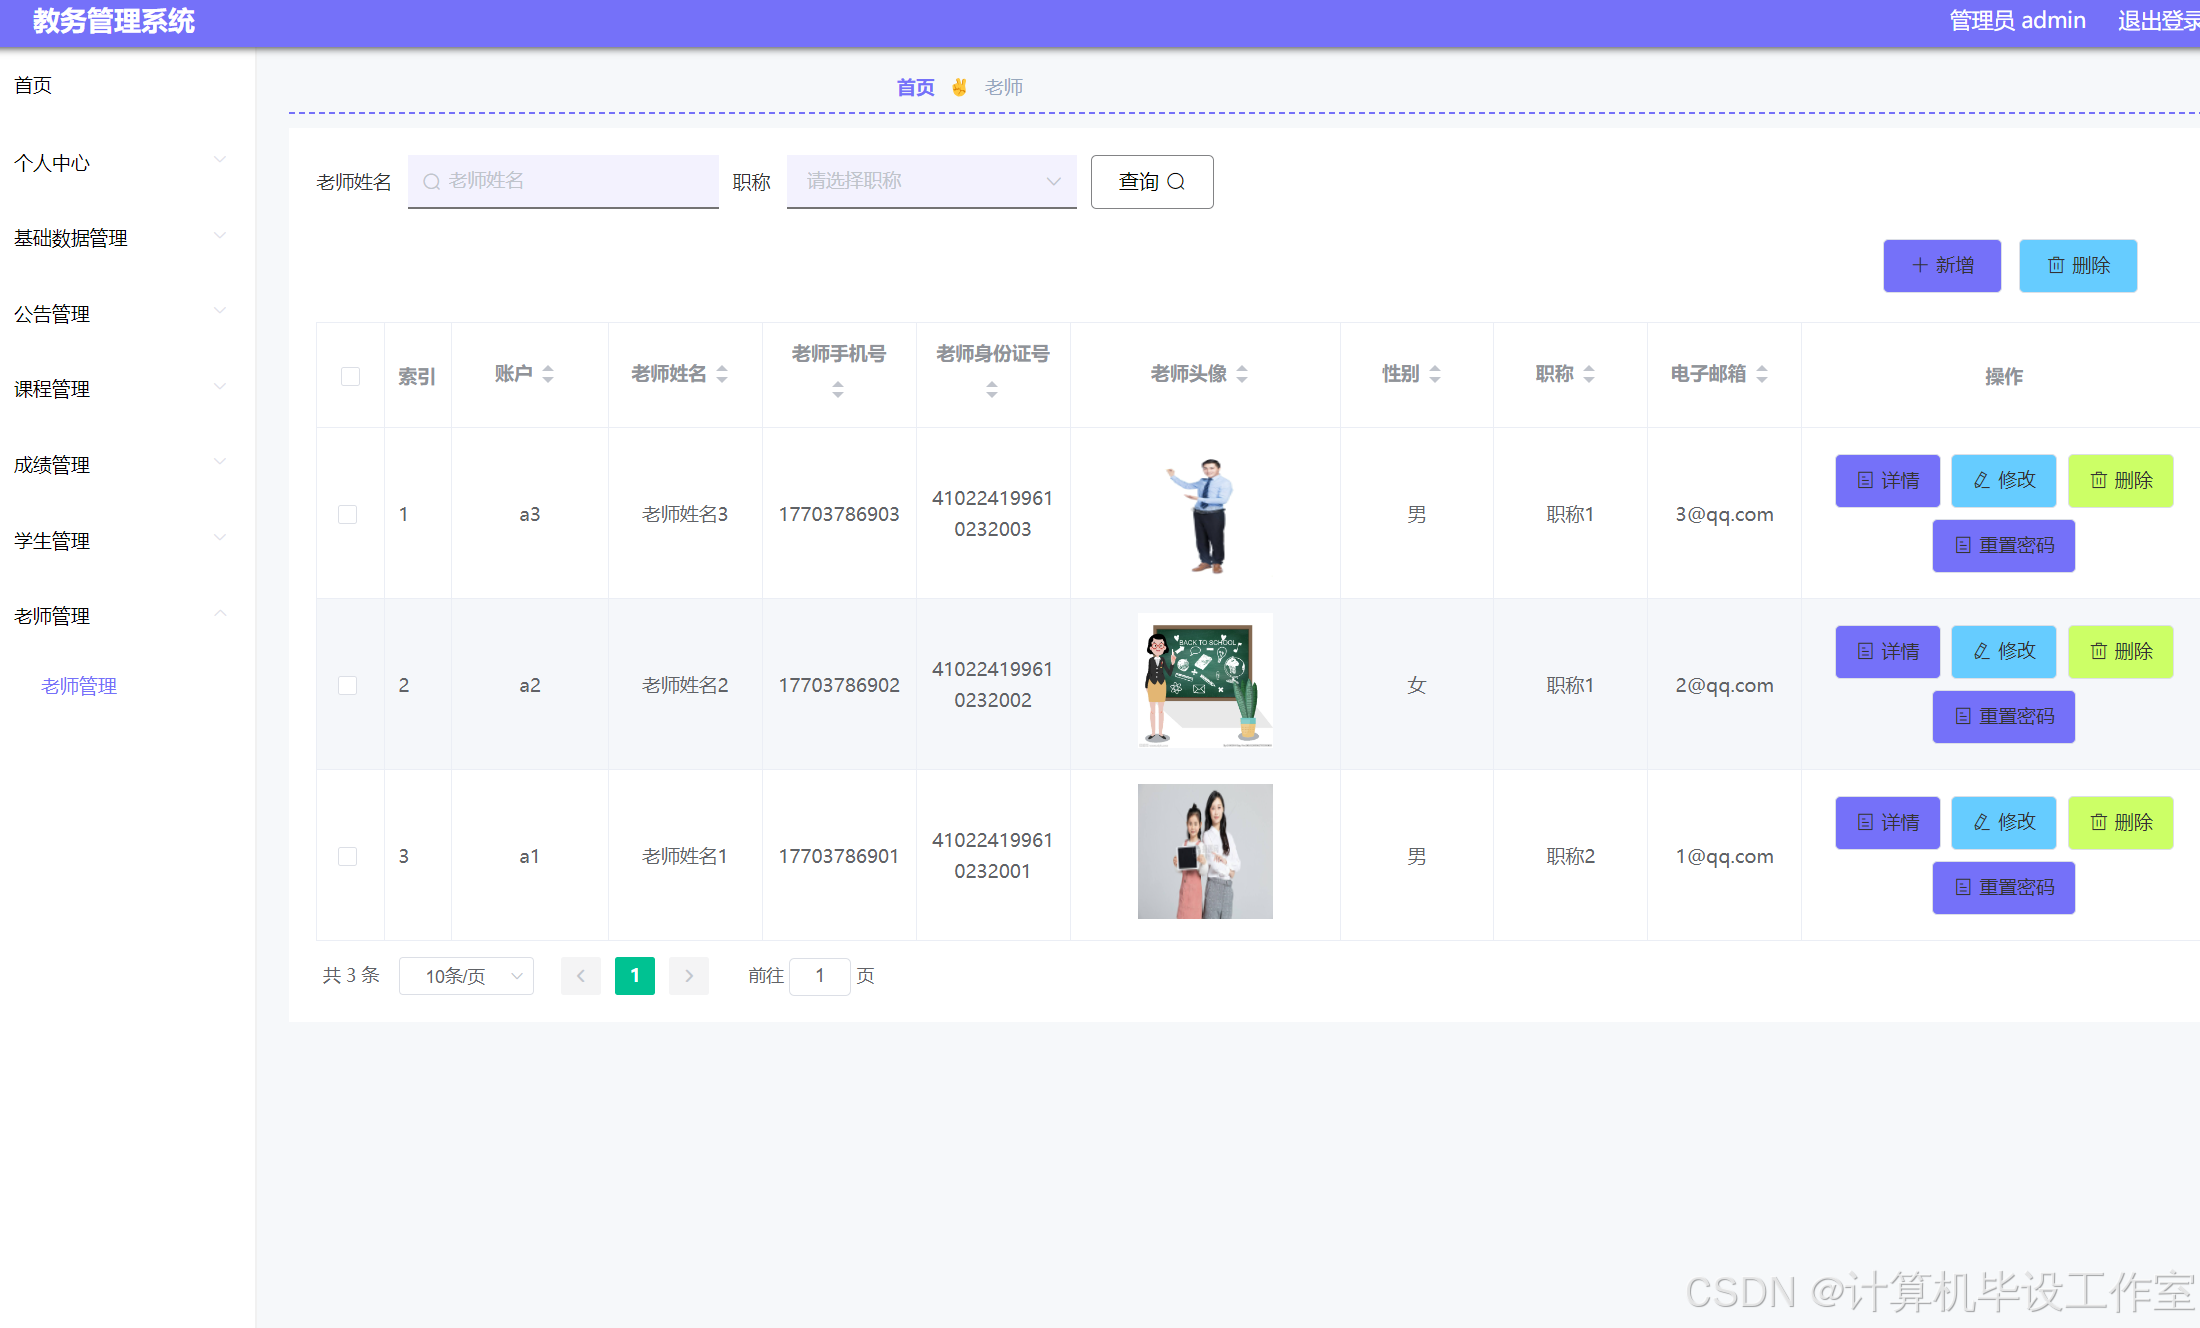2200x1328 pixels.
Task: Open the 请选择职称 dropdown
Action: (931, 181)
